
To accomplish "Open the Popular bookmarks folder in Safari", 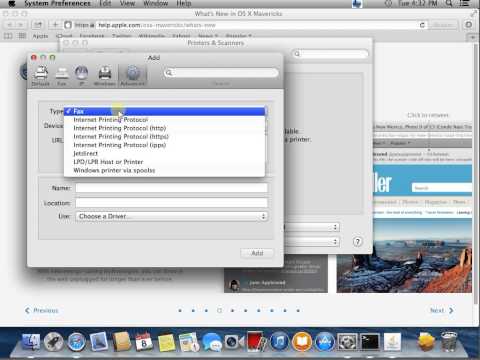I will tap(238, 36).
